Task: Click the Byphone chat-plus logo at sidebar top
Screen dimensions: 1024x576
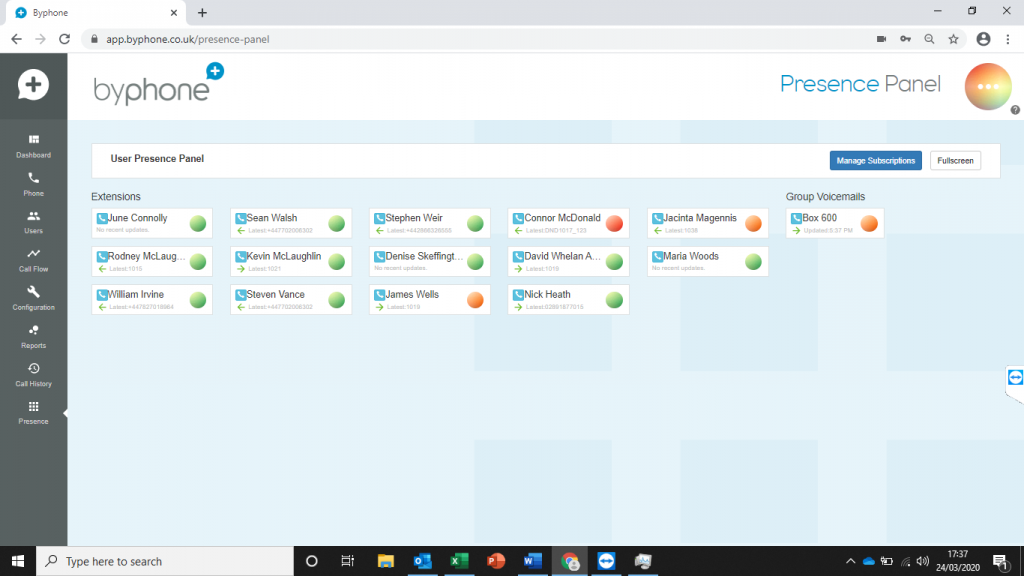Action: [x=33, y=85]
